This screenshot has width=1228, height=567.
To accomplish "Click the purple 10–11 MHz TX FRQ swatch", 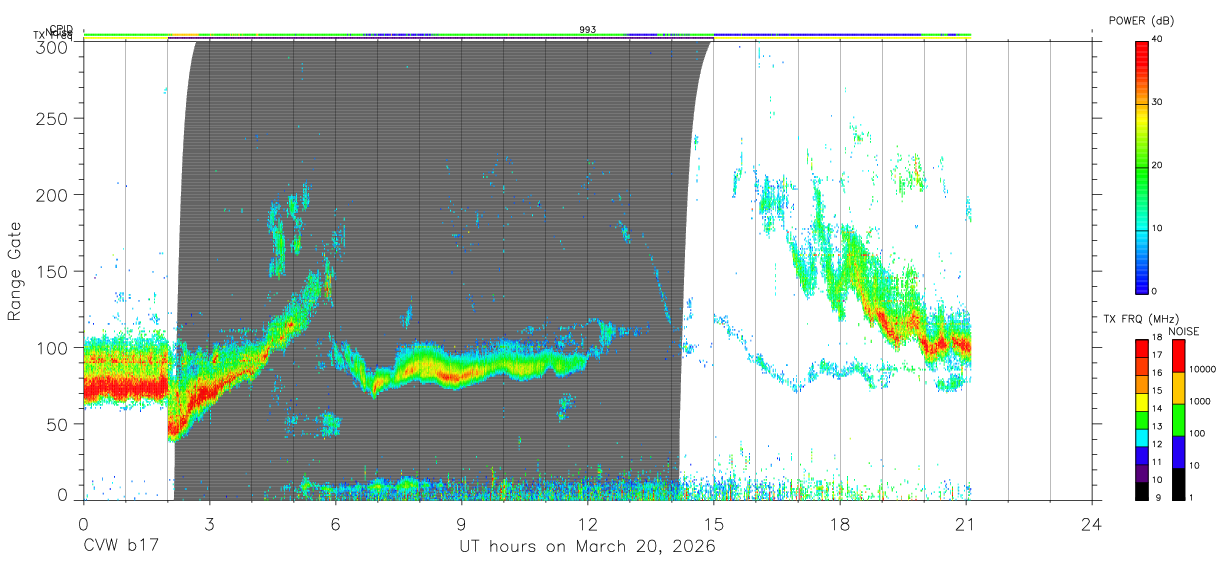I will (1142, 473).
